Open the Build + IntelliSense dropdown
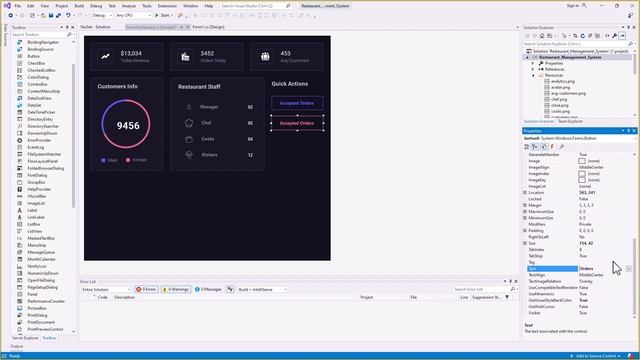 tap(262, 289)
